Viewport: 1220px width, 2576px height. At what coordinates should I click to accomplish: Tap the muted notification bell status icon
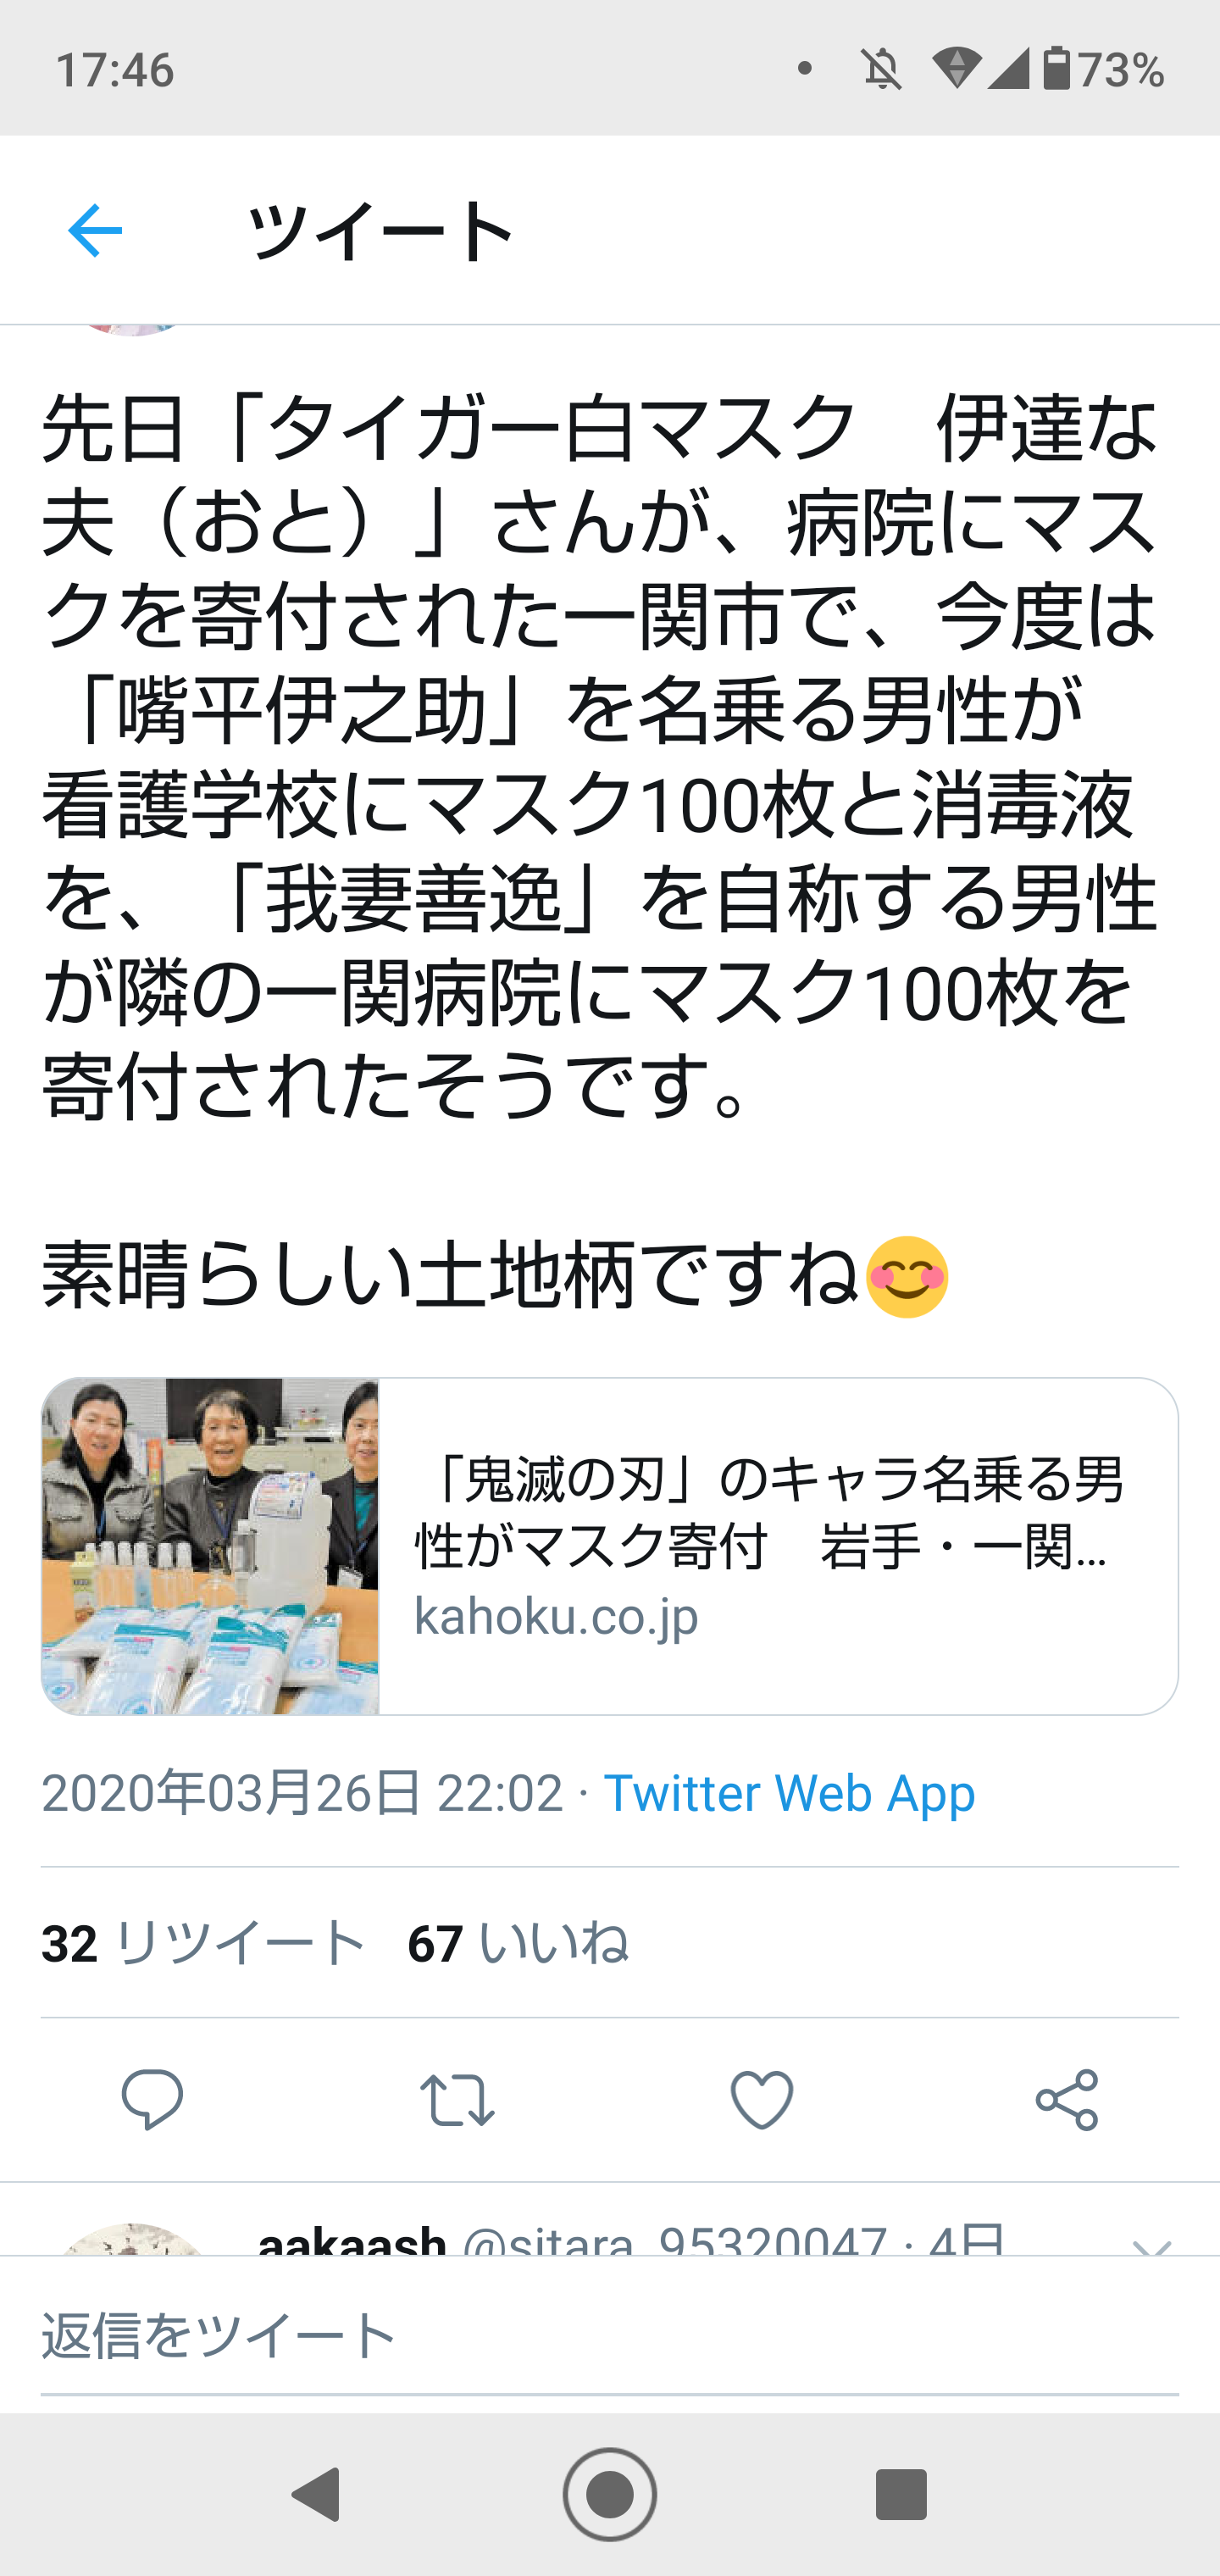[881, 70]
